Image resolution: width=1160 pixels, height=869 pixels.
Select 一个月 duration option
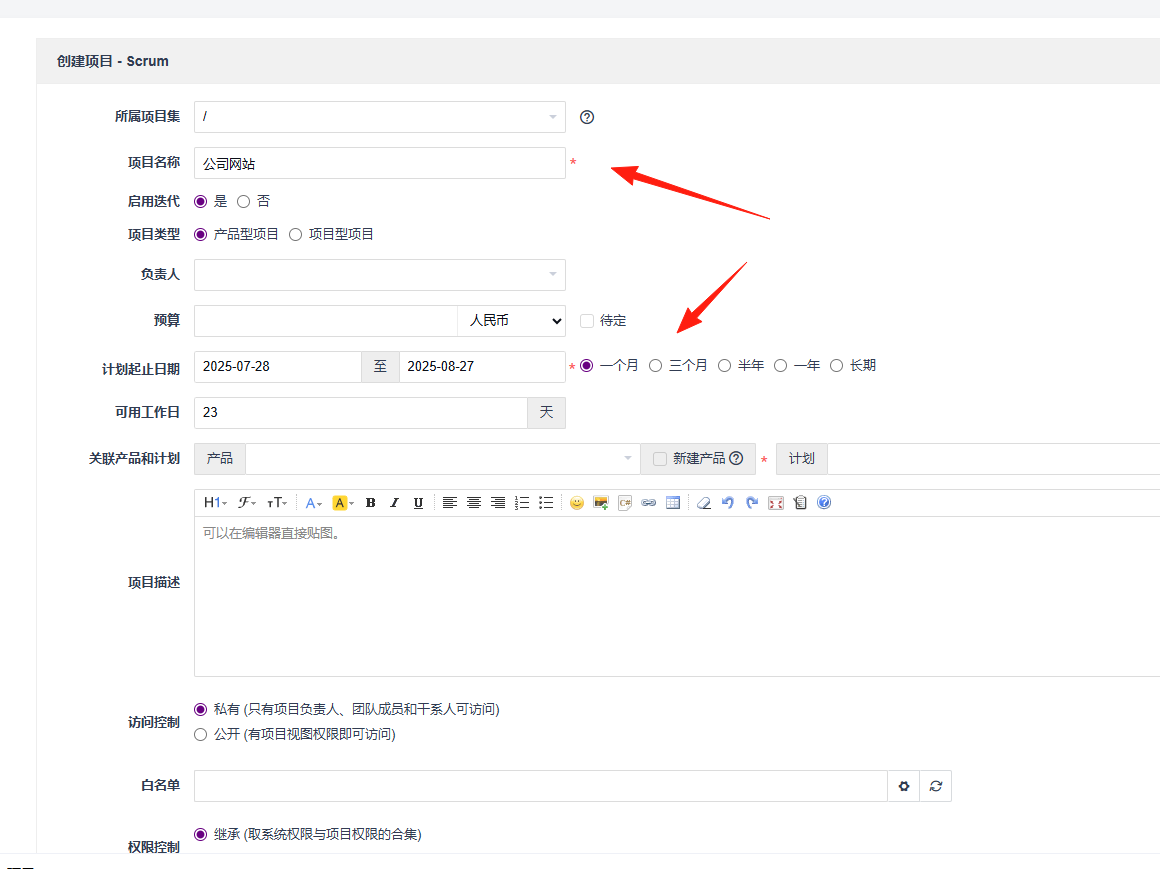coord(587,366)
